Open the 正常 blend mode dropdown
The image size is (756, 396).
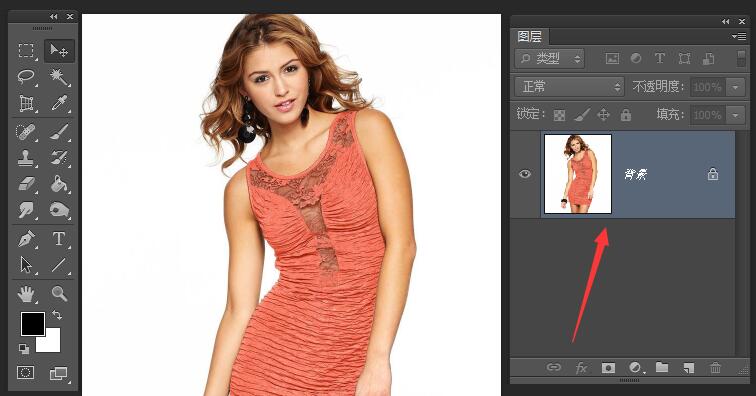pyautogui.click(x=569, y=87)
